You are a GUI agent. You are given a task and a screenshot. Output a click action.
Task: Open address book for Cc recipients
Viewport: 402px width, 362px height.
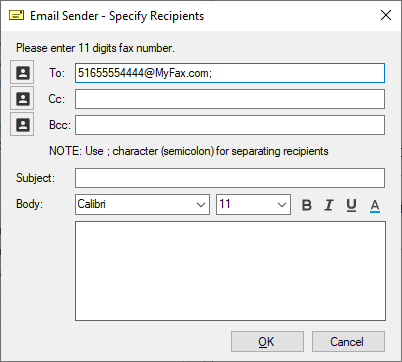pos(22,98)
